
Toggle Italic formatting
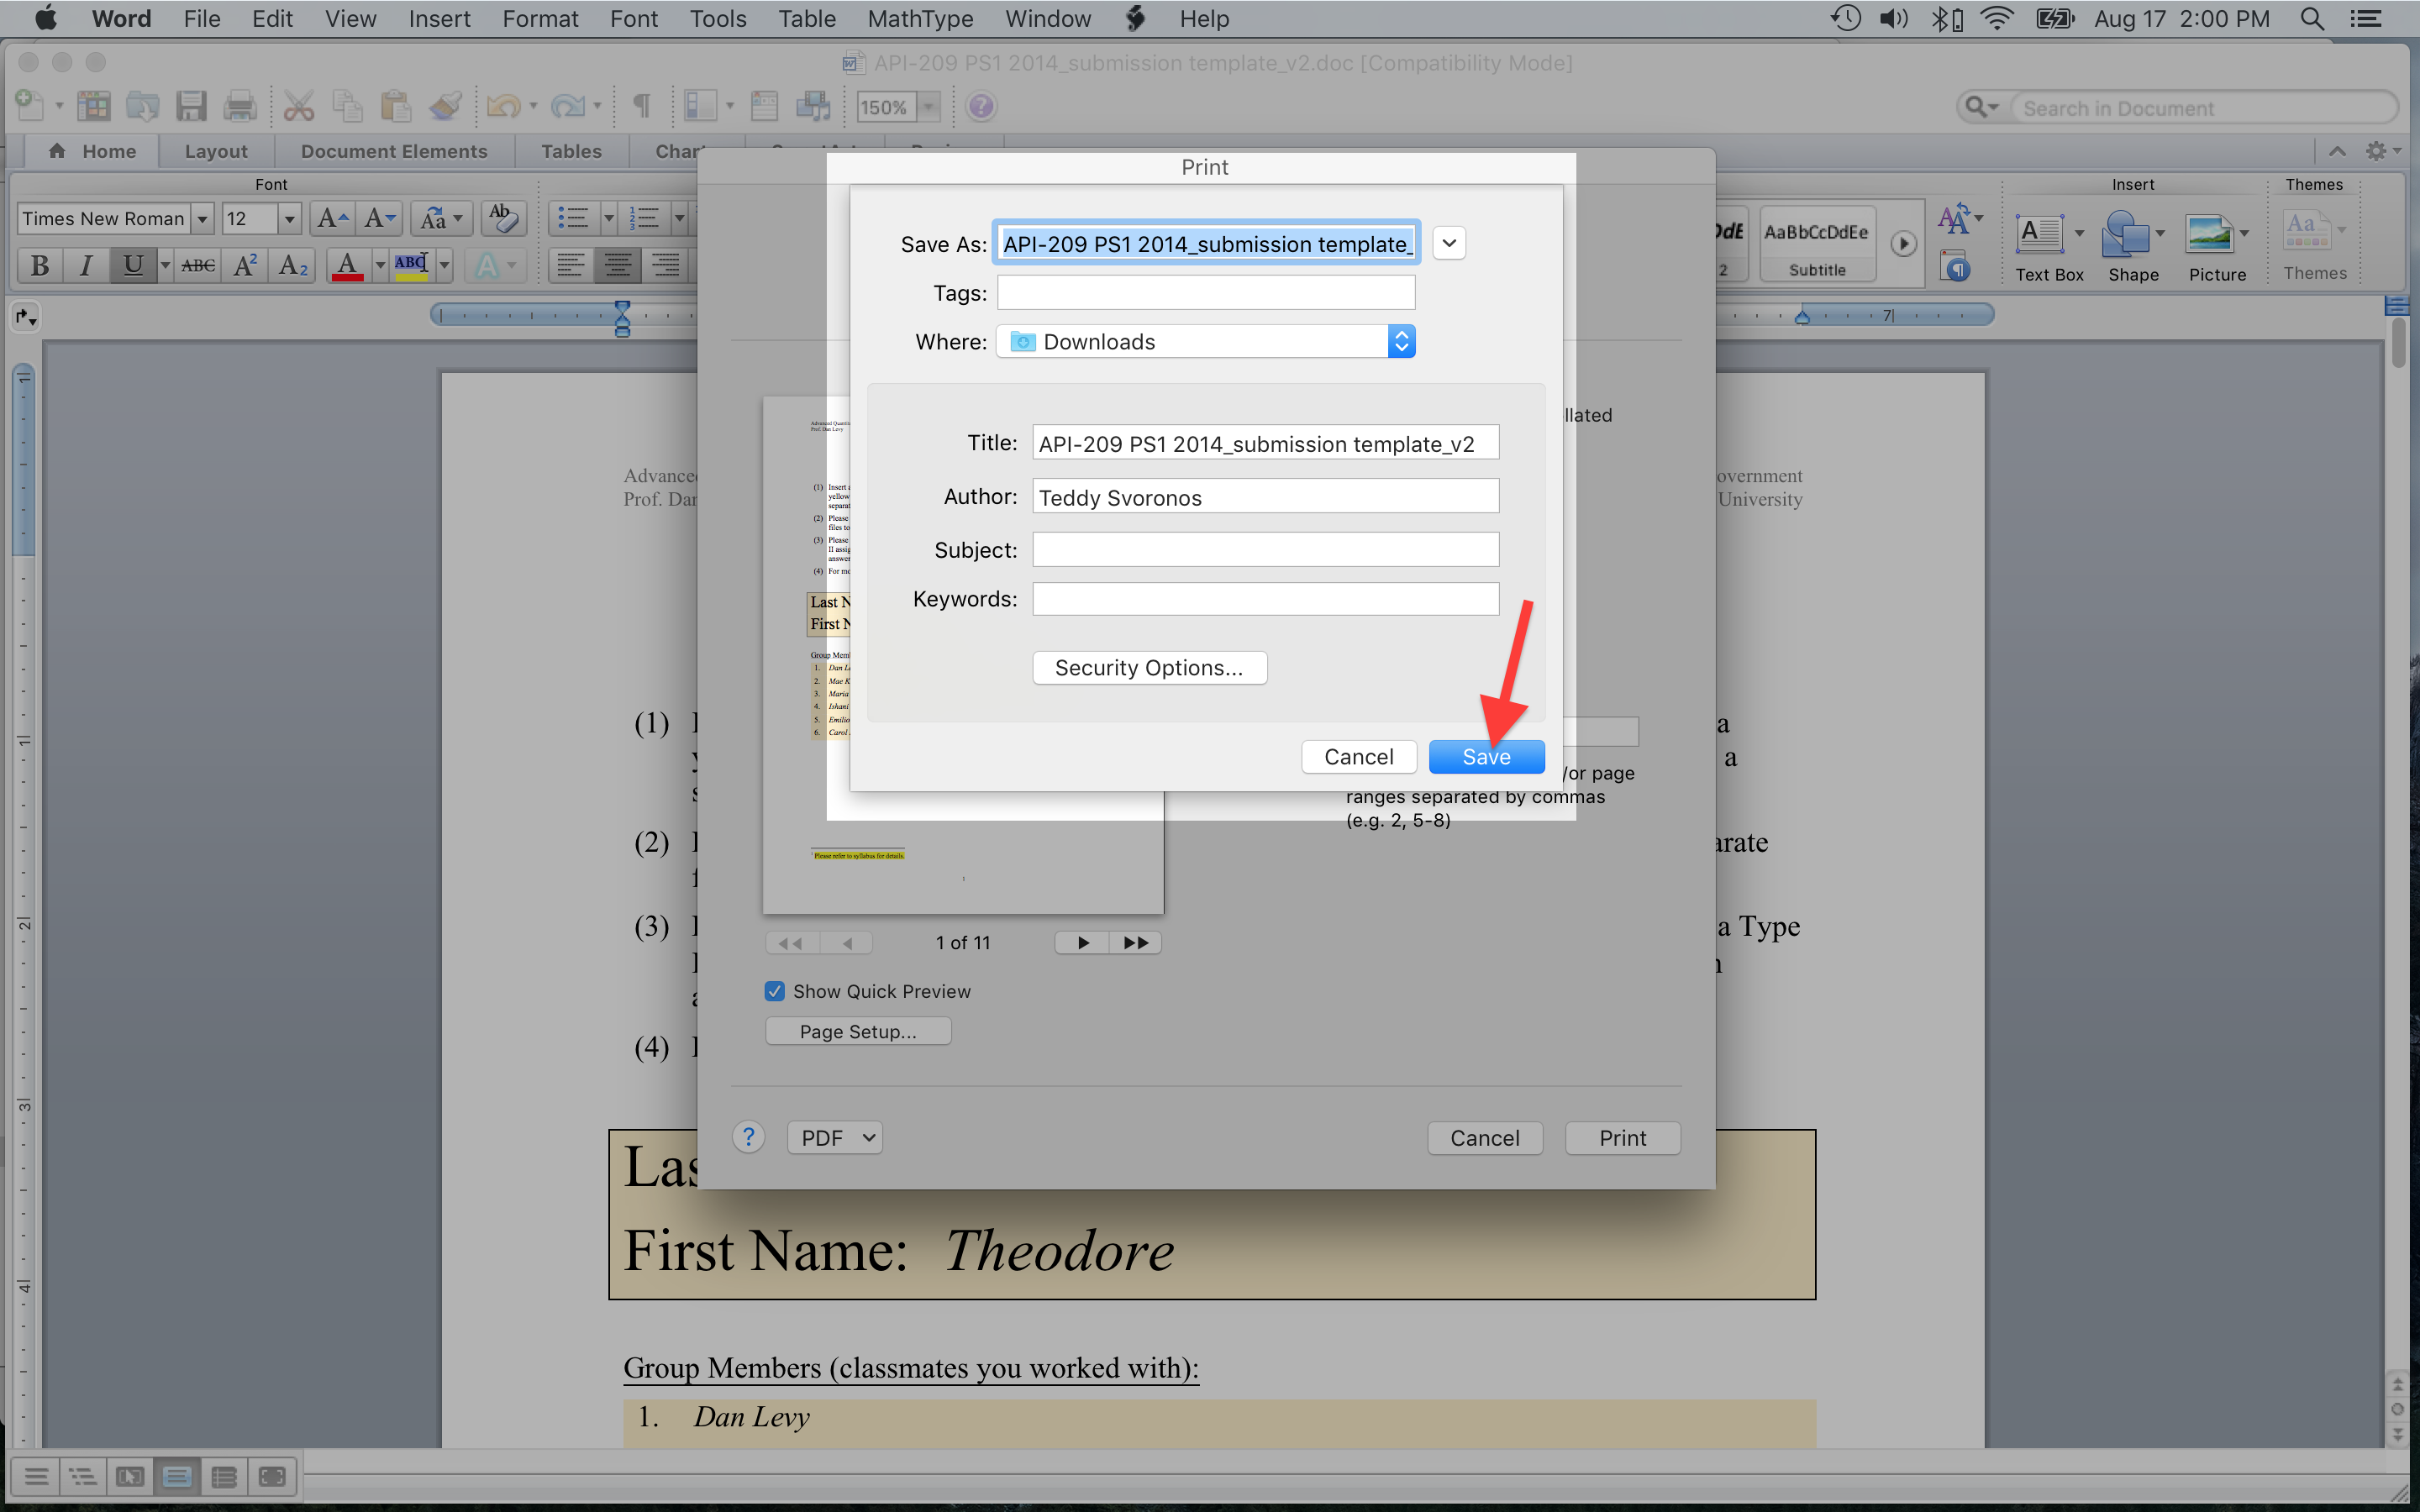[x=86, y=266]
